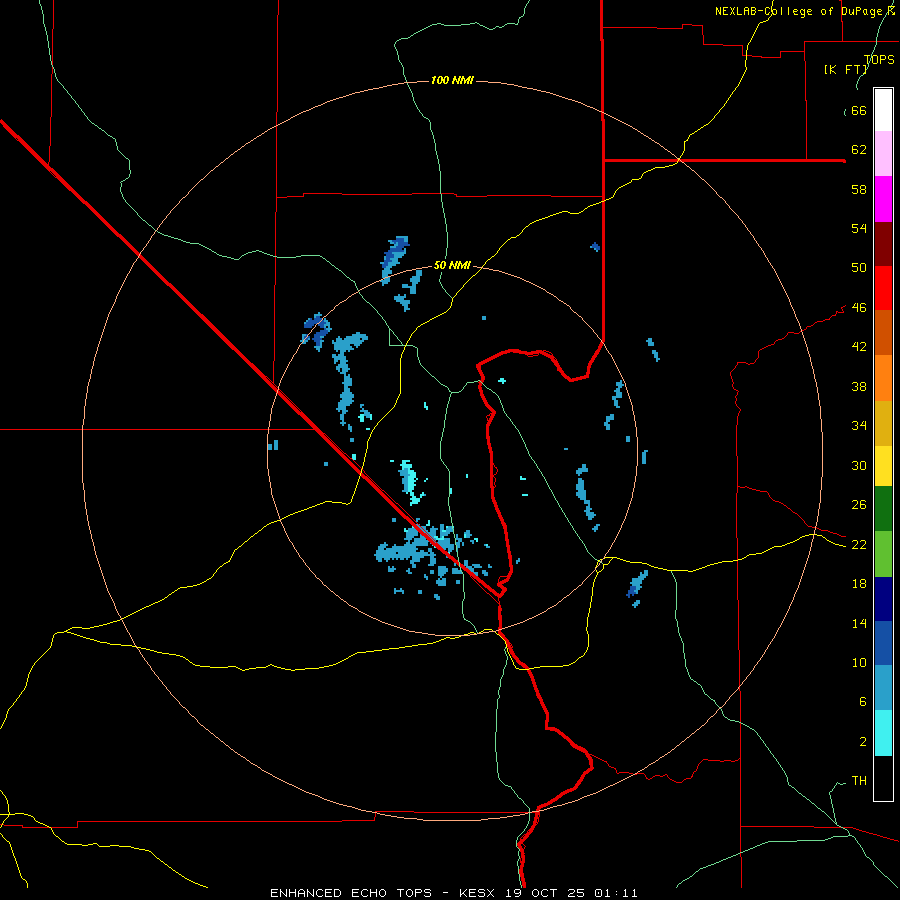Click the legend value "10"

click(858, 663)
